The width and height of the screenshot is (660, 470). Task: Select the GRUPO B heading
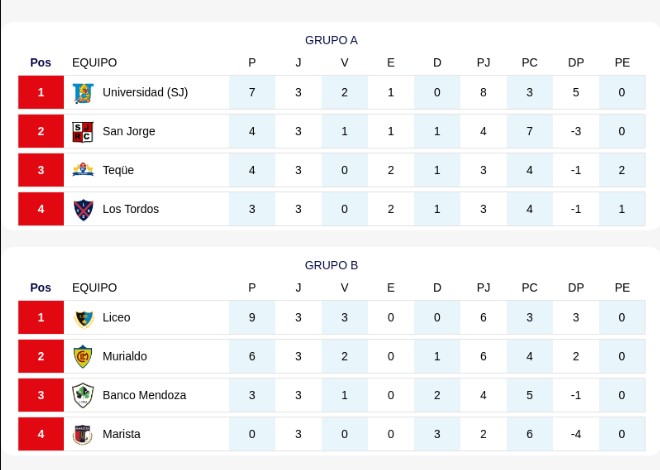pyautogui.click(x=331, y=265)
